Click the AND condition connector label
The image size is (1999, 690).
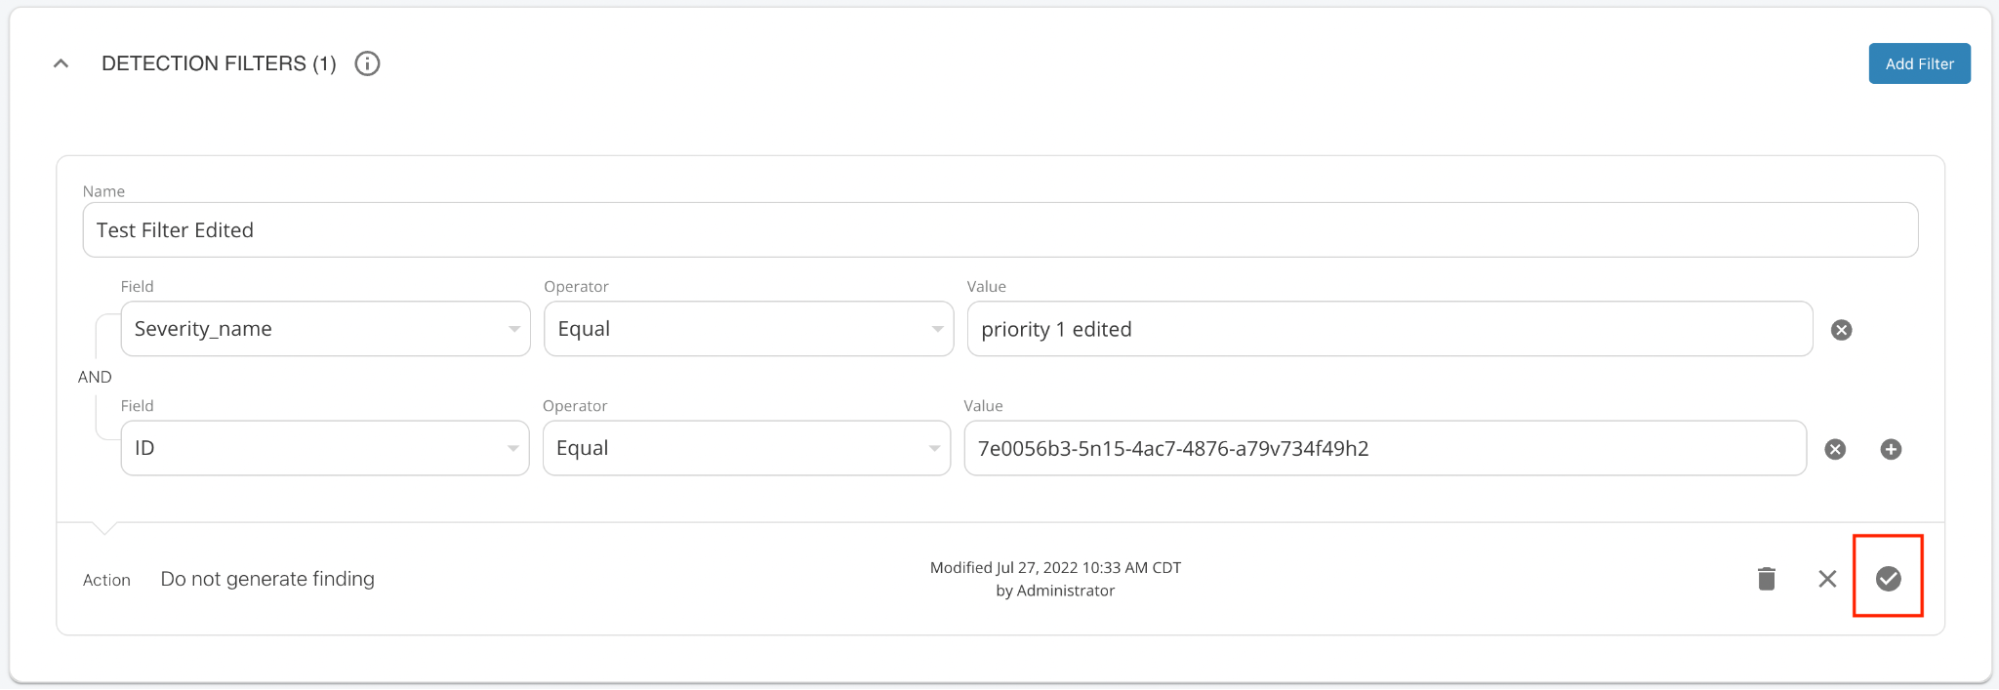(95, 377)
